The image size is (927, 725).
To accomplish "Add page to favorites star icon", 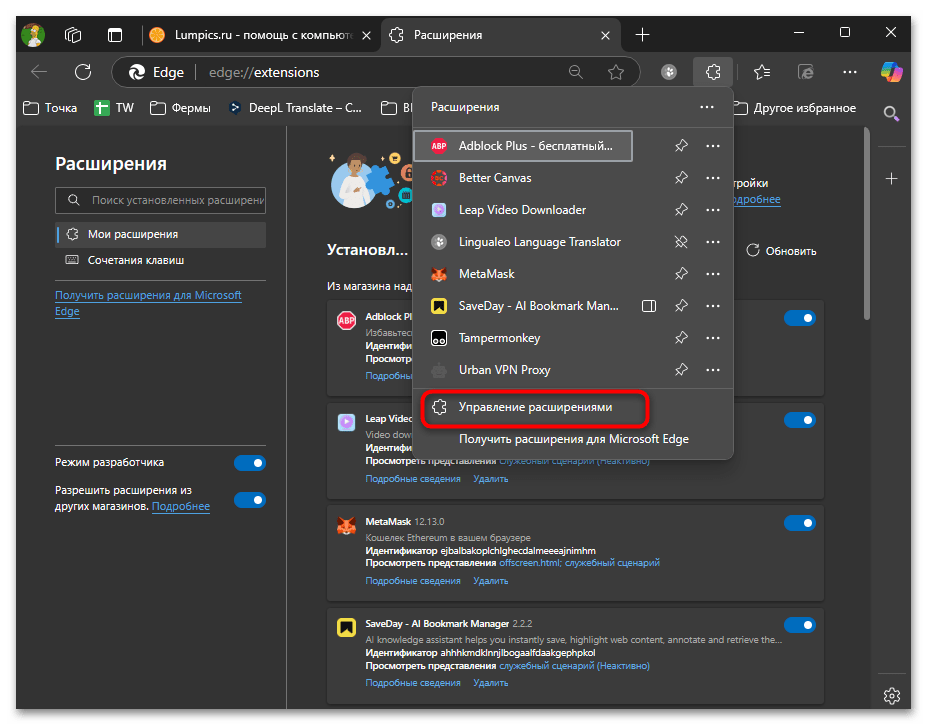I will click(x=616, y=72).
